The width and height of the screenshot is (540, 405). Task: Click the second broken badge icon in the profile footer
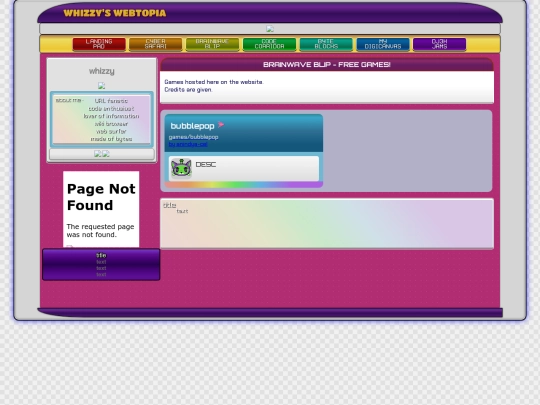pyautogui.click(x=106, y=154)
